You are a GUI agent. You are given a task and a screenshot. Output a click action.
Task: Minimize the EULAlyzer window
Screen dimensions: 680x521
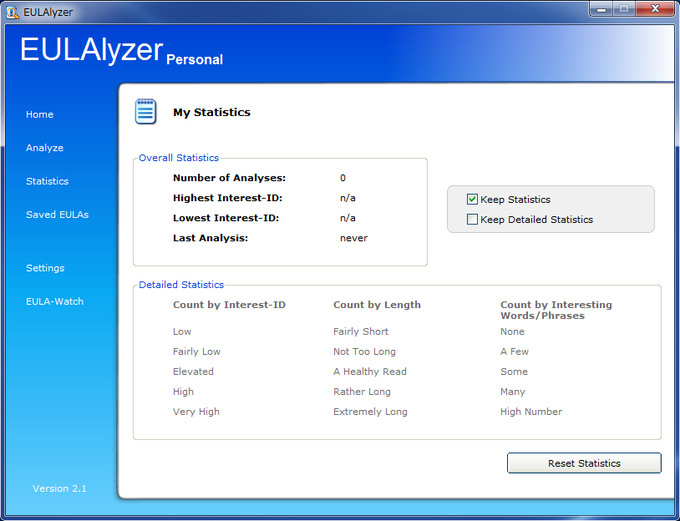pyautogui.click(x=601, y=9)
